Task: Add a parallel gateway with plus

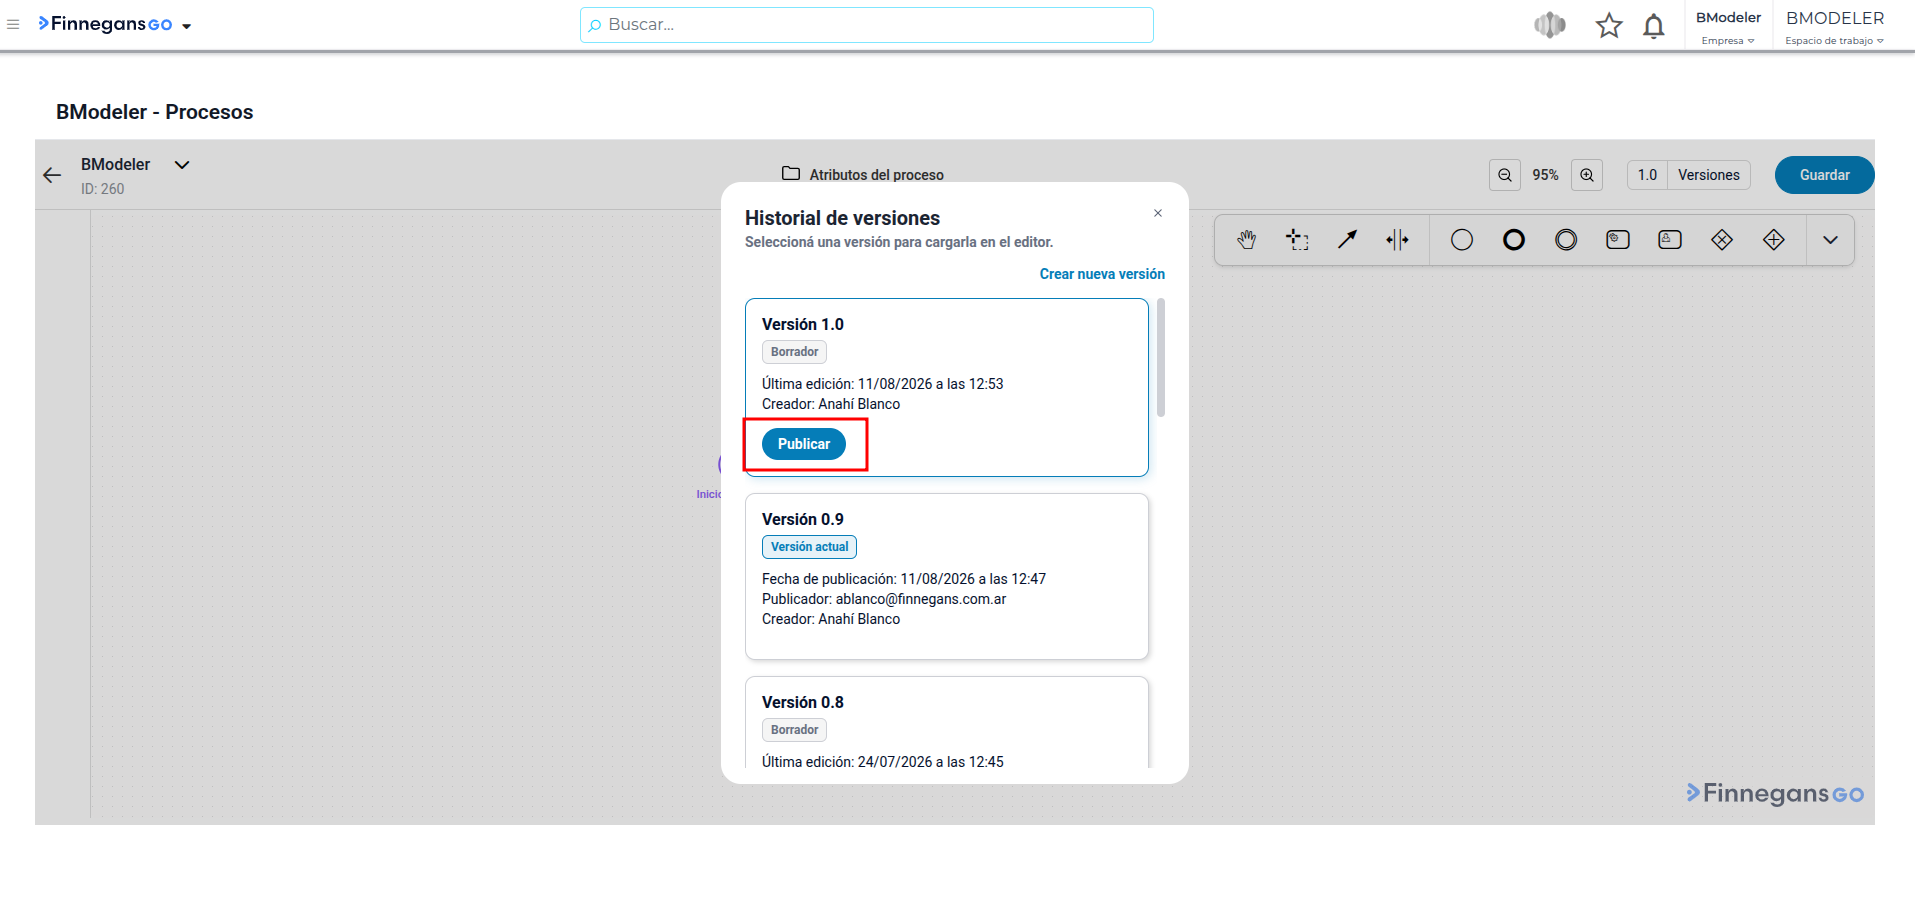Action: (x=1774, y=240)
